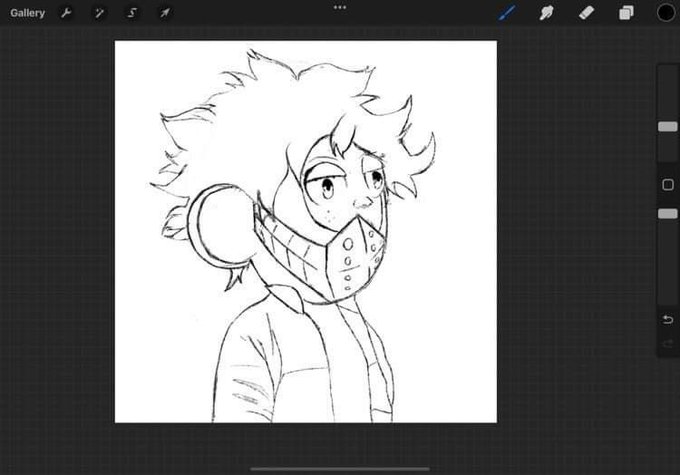Open the Layers panel
Screen dimensions: 680x475
[626, 13]
